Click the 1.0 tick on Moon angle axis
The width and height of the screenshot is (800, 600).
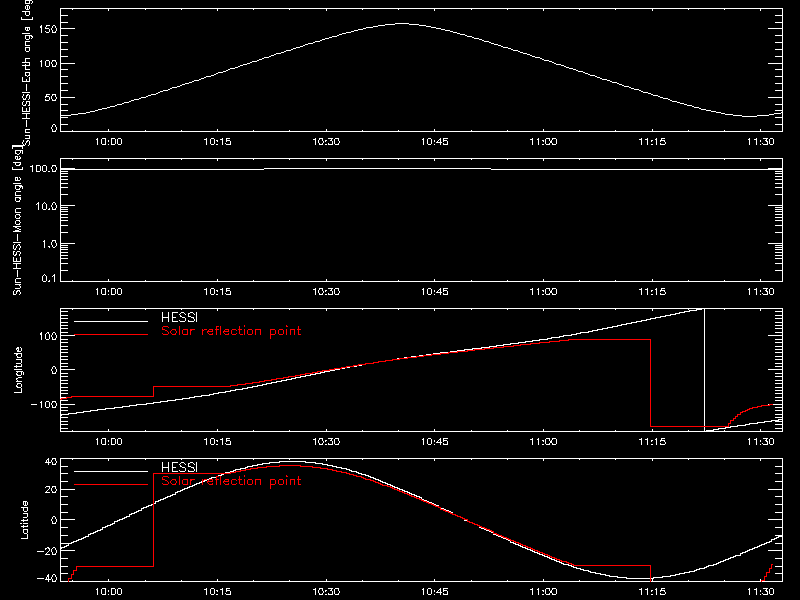click(49, 244)
